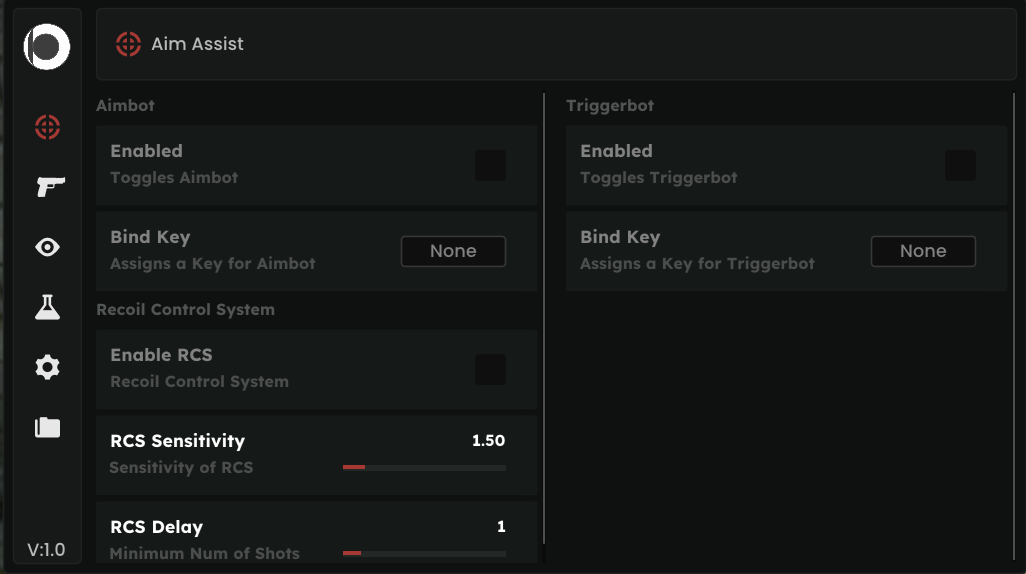Click the Triggerbot section heading
Screen dimensions: 1026x574
pos(609,105)
